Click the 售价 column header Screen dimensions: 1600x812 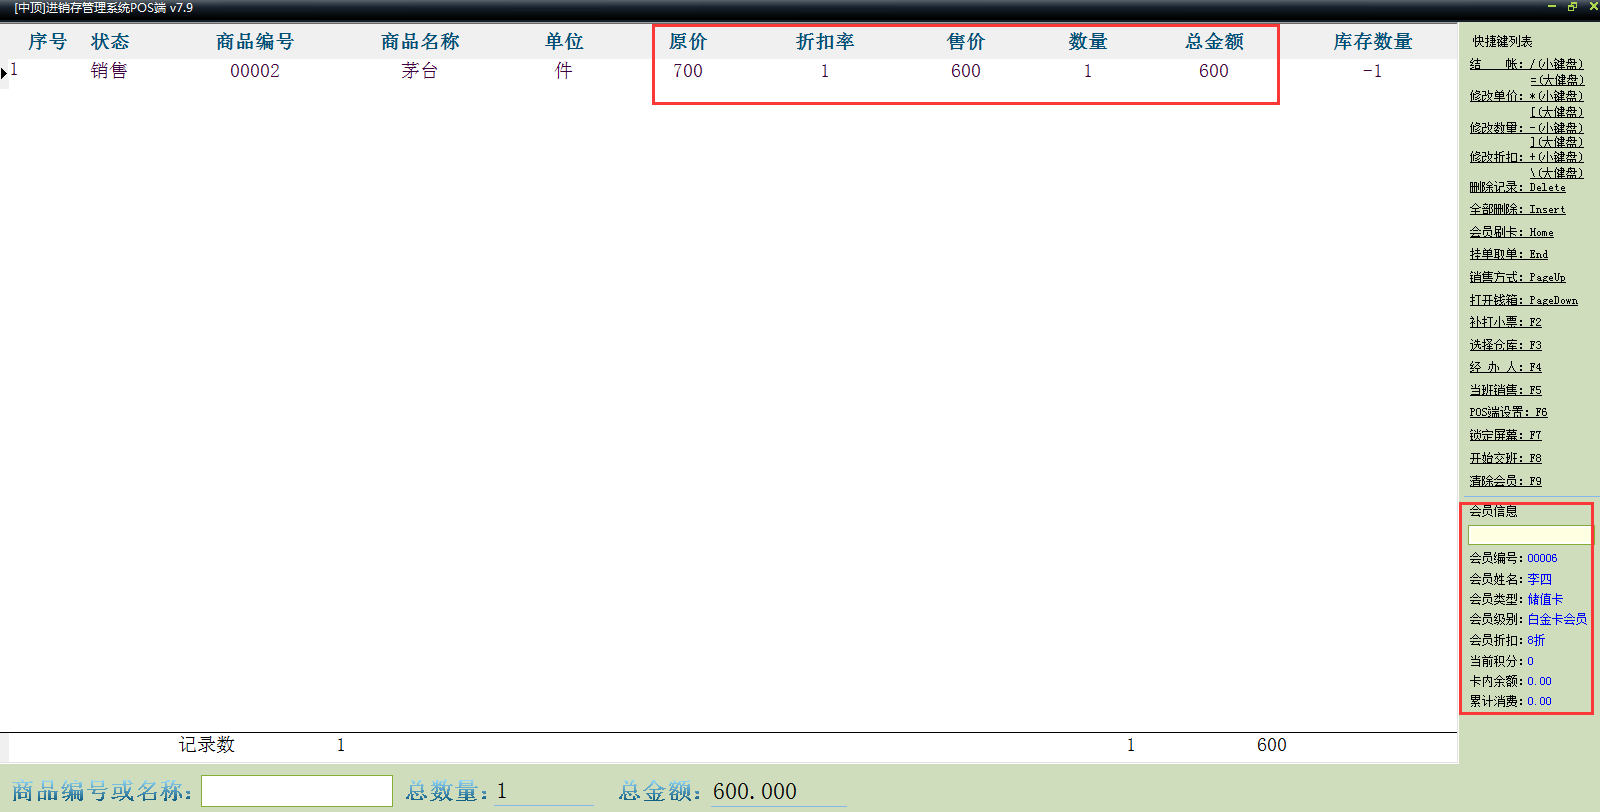point(966,41)
